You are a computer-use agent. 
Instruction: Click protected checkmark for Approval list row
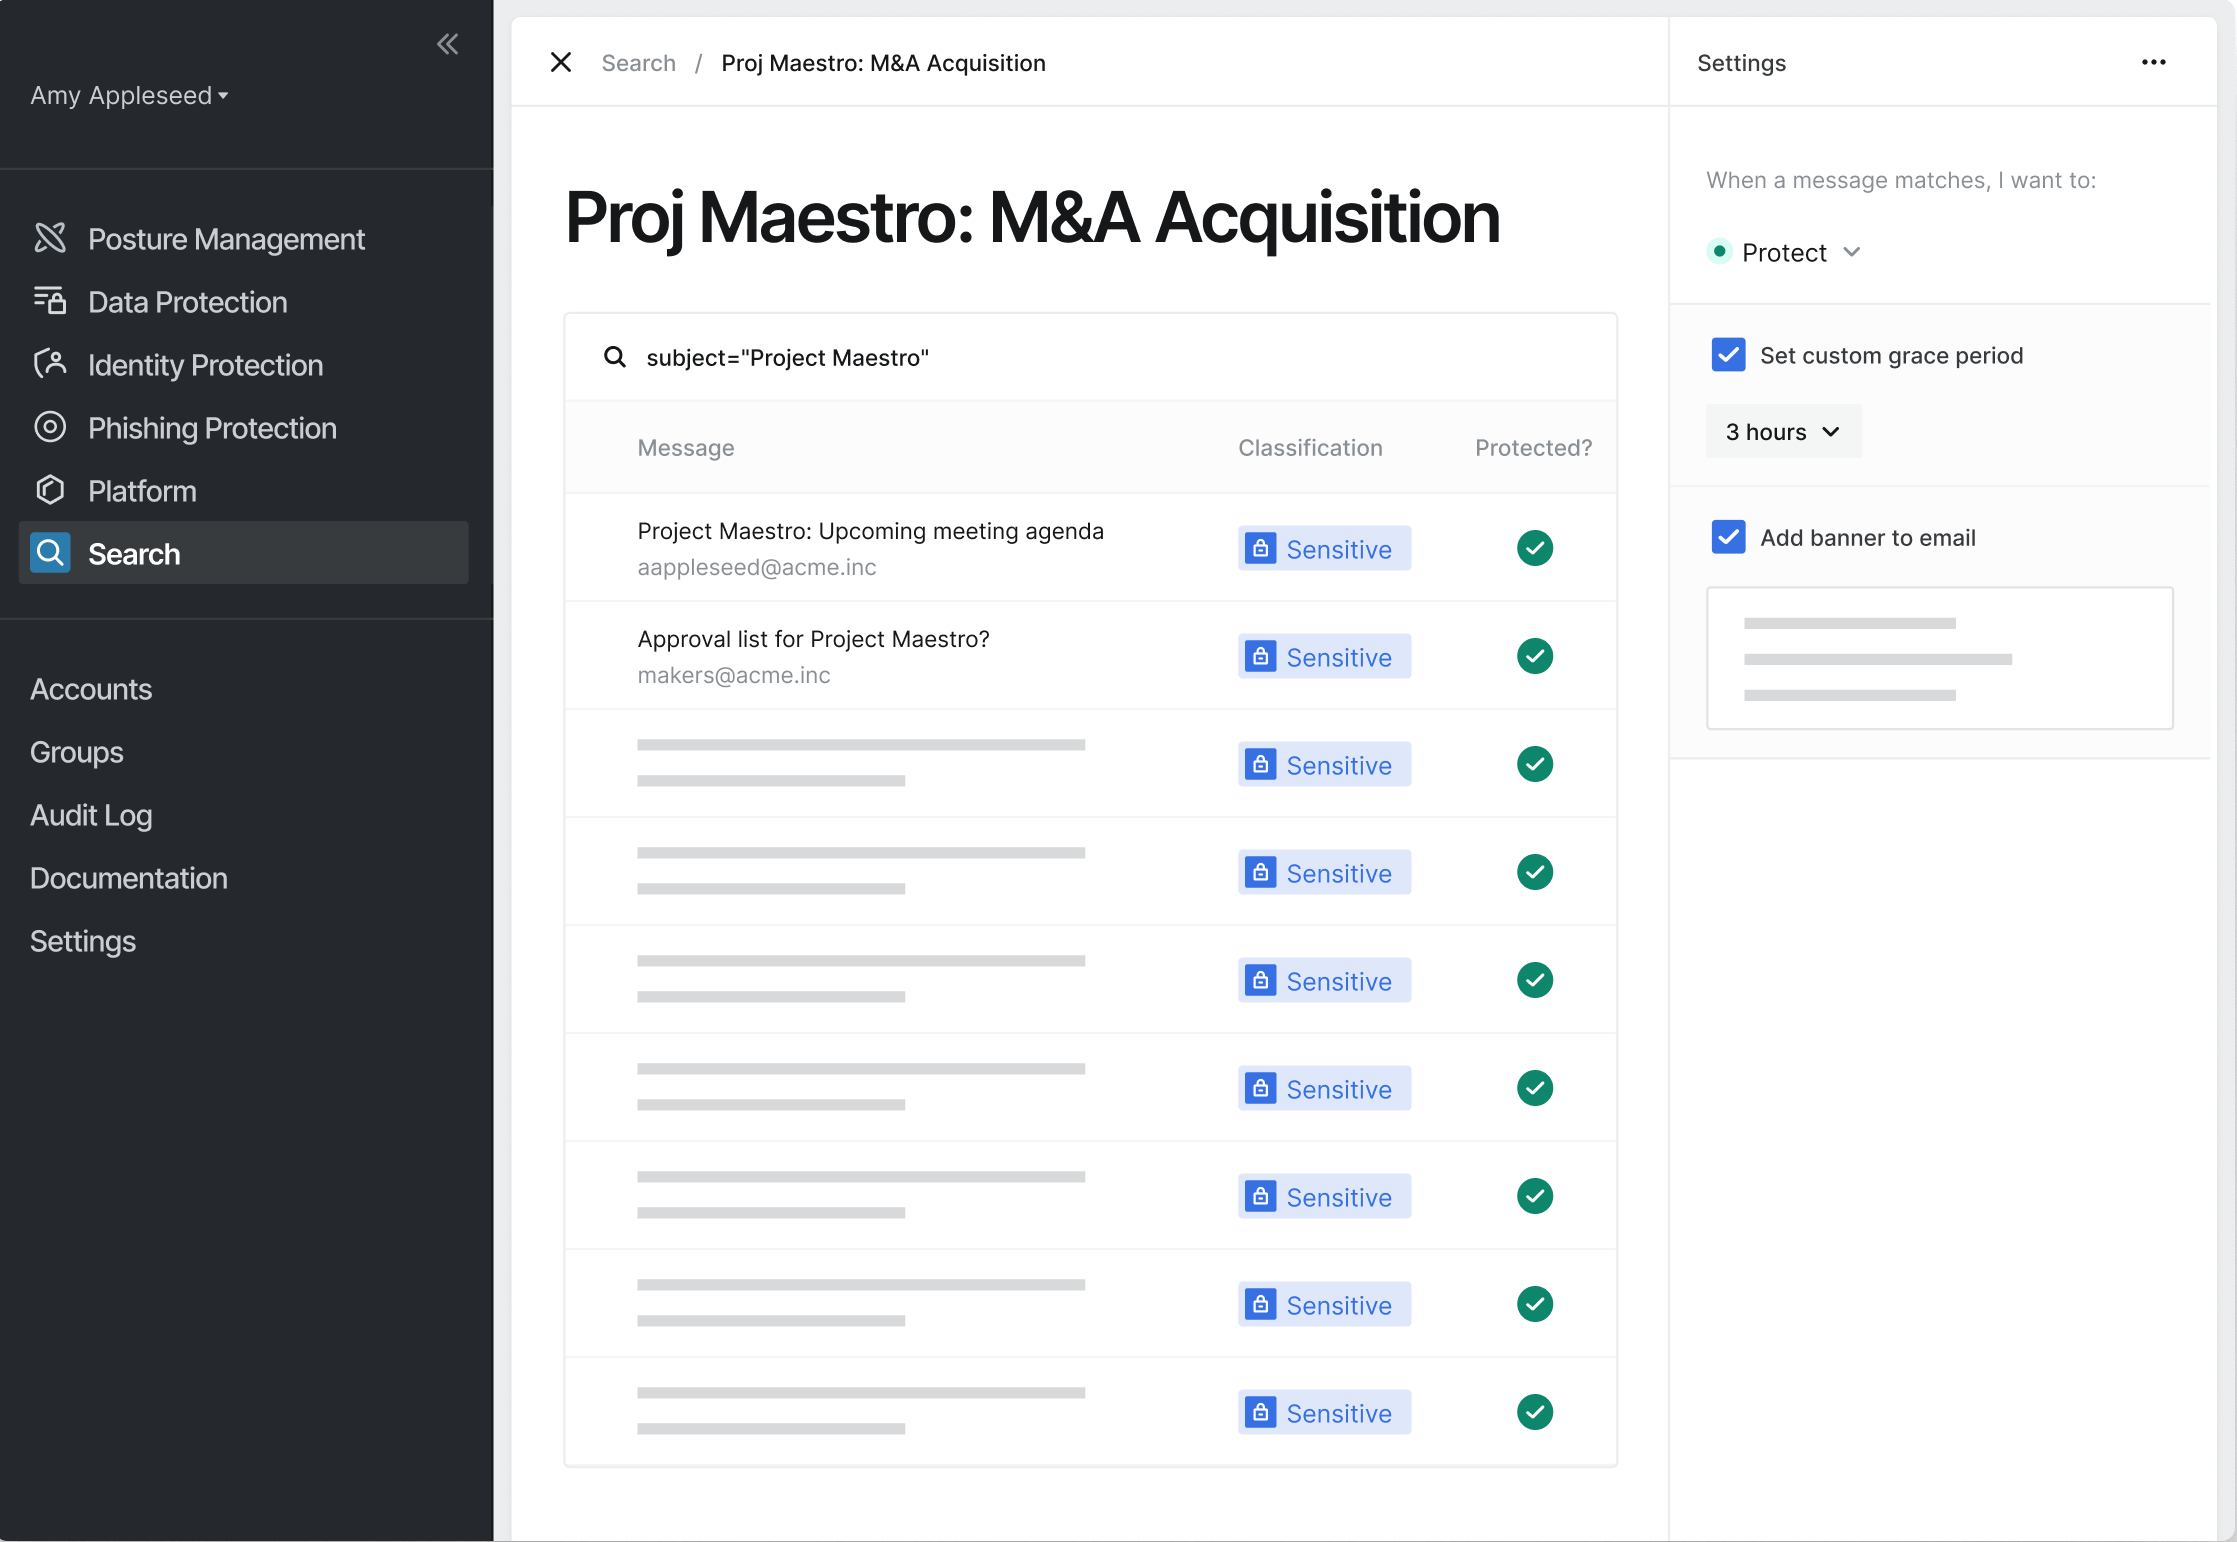[1534, 656]
